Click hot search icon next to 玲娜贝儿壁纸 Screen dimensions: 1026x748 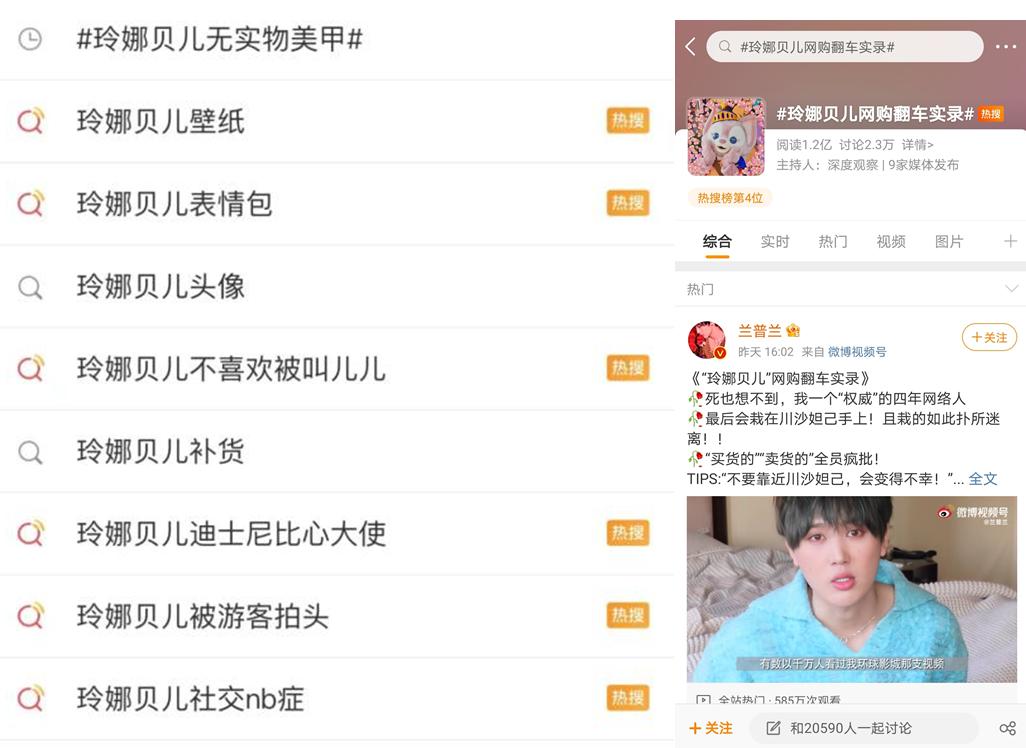pyautogui.click(x=30, y=121)
